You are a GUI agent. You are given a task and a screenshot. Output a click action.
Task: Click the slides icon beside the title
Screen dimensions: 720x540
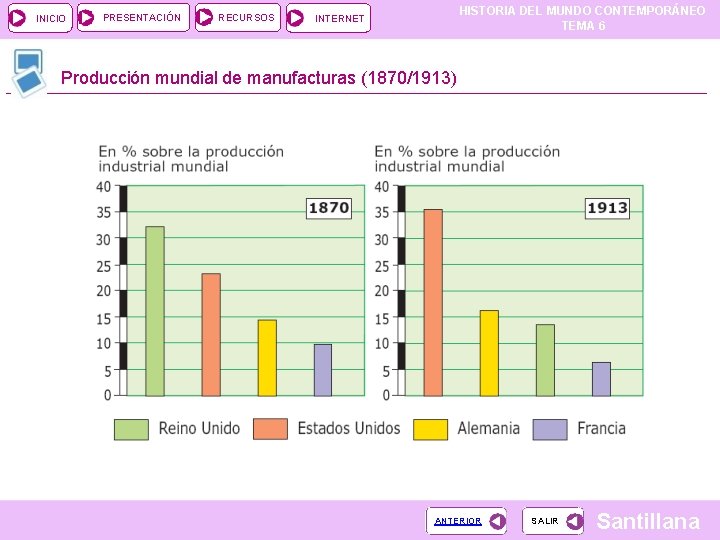[28, 73]
